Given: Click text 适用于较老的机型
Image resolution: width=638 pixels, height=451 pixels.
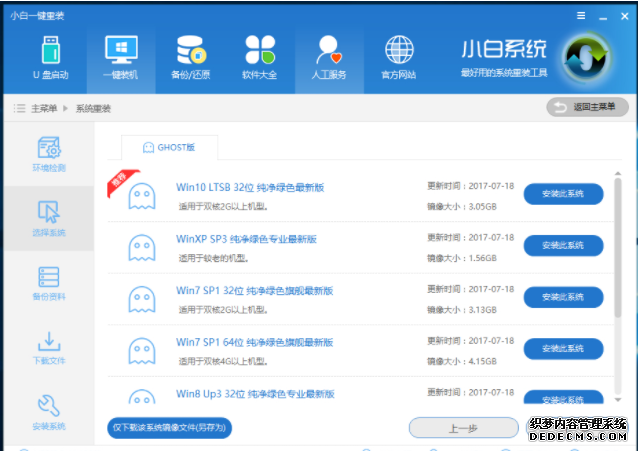Looking at the screenshot, I should coord(214,258).
